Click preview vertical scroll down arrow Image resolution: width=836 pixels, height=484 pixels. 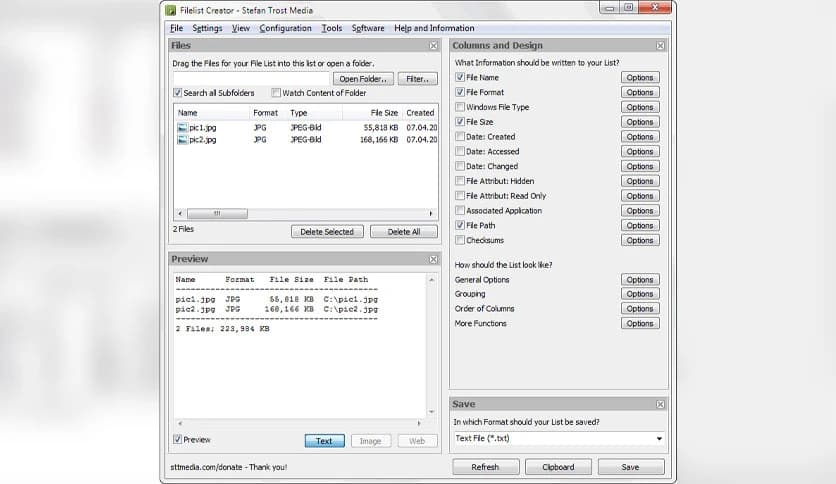(x=432, y=412)
